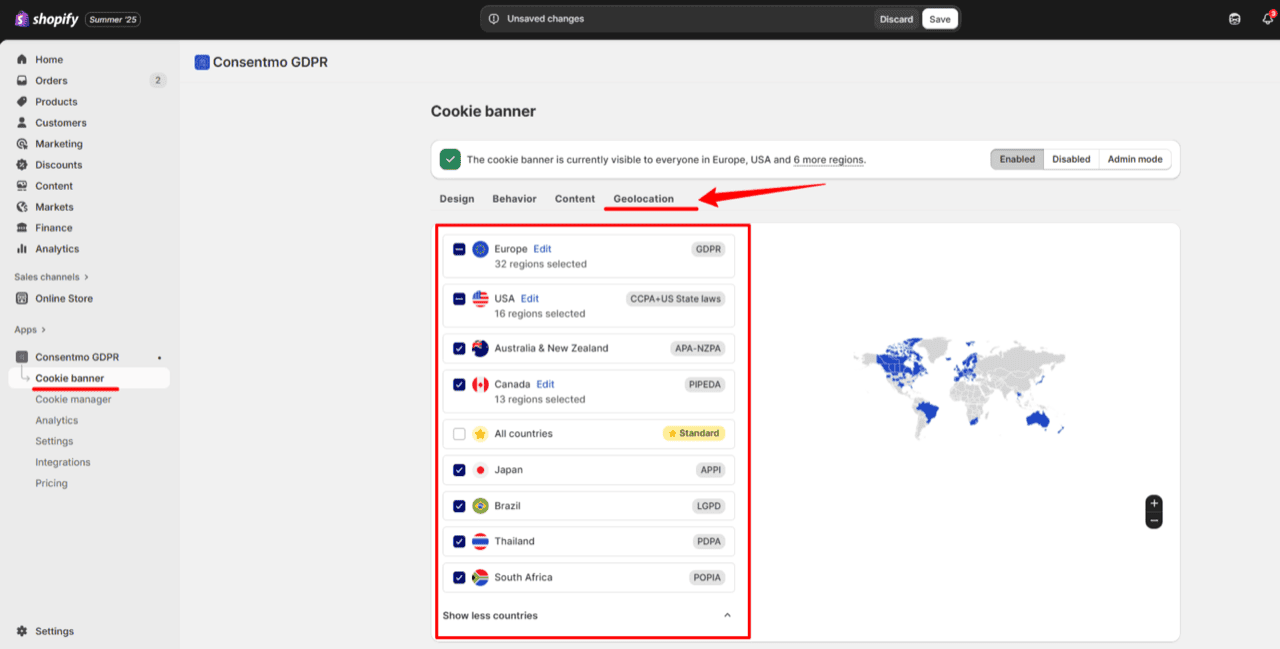
Task: Click the Discounts icon
Action: click(22, 165)
